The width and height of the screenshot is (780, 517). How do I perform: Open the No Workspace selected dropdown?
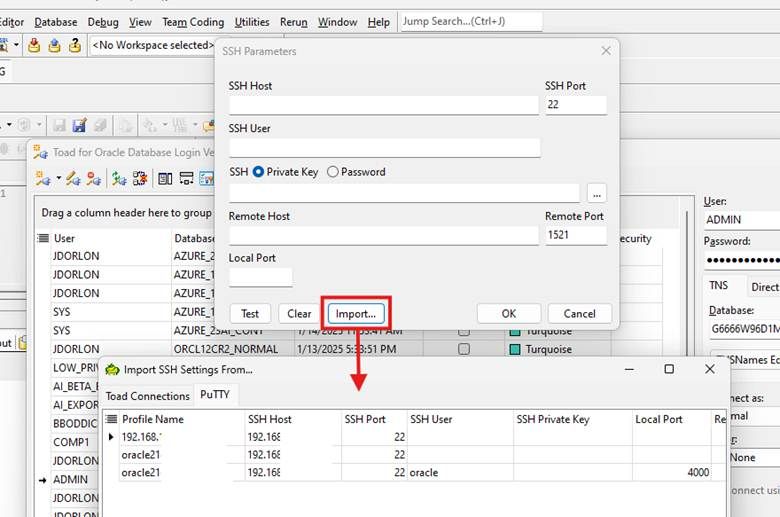click(x=153, y=45)
